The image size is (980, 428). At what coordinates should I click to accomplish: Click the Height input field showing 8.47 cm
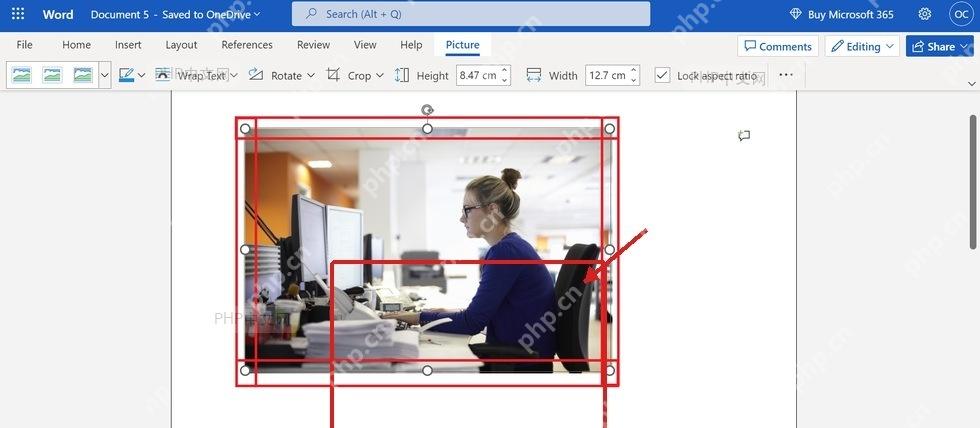(478, 76)
